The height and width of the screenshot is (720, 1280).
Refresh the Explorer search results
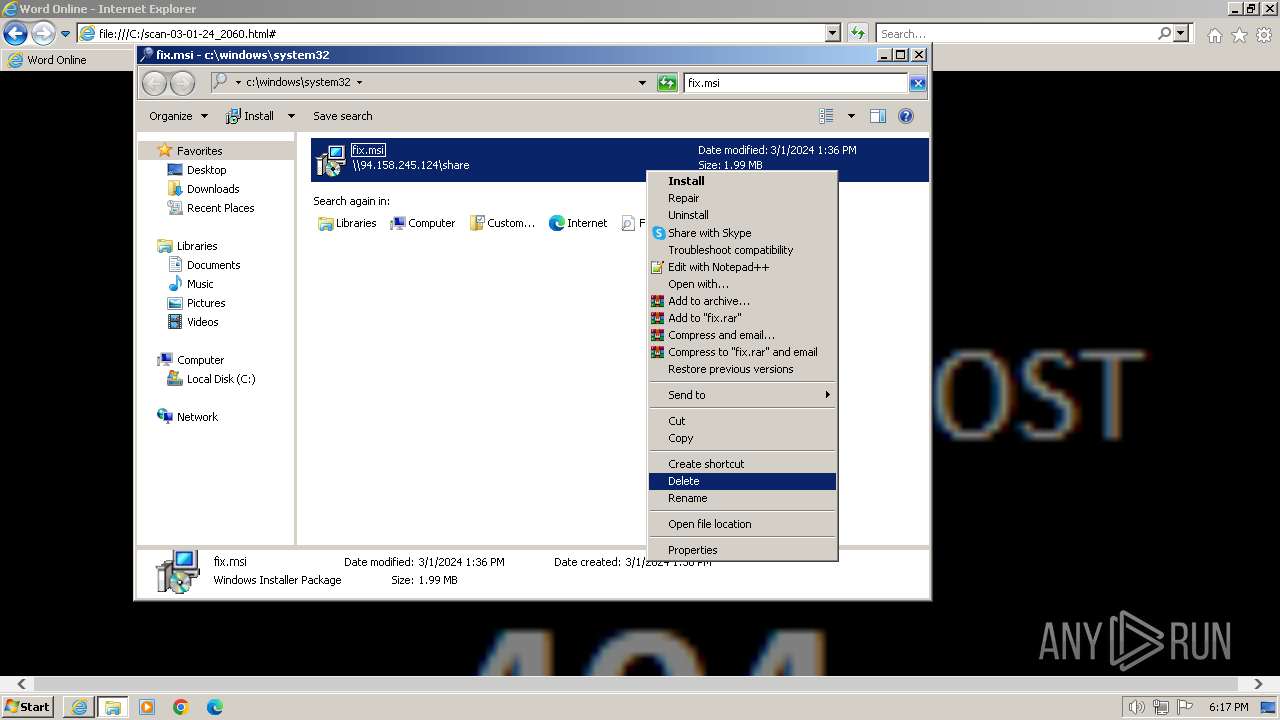tap(667, 83)
